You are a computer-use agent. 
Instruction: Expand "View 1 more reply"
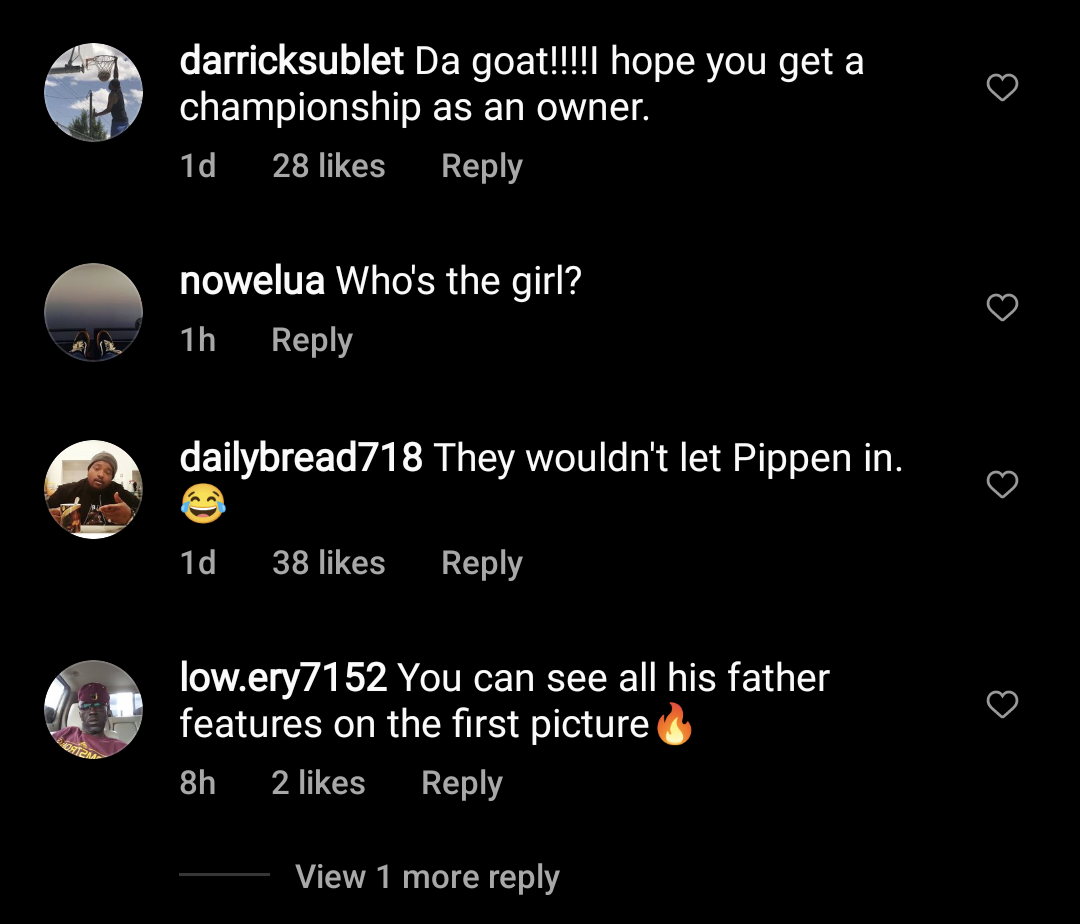(x=427, y=877)
